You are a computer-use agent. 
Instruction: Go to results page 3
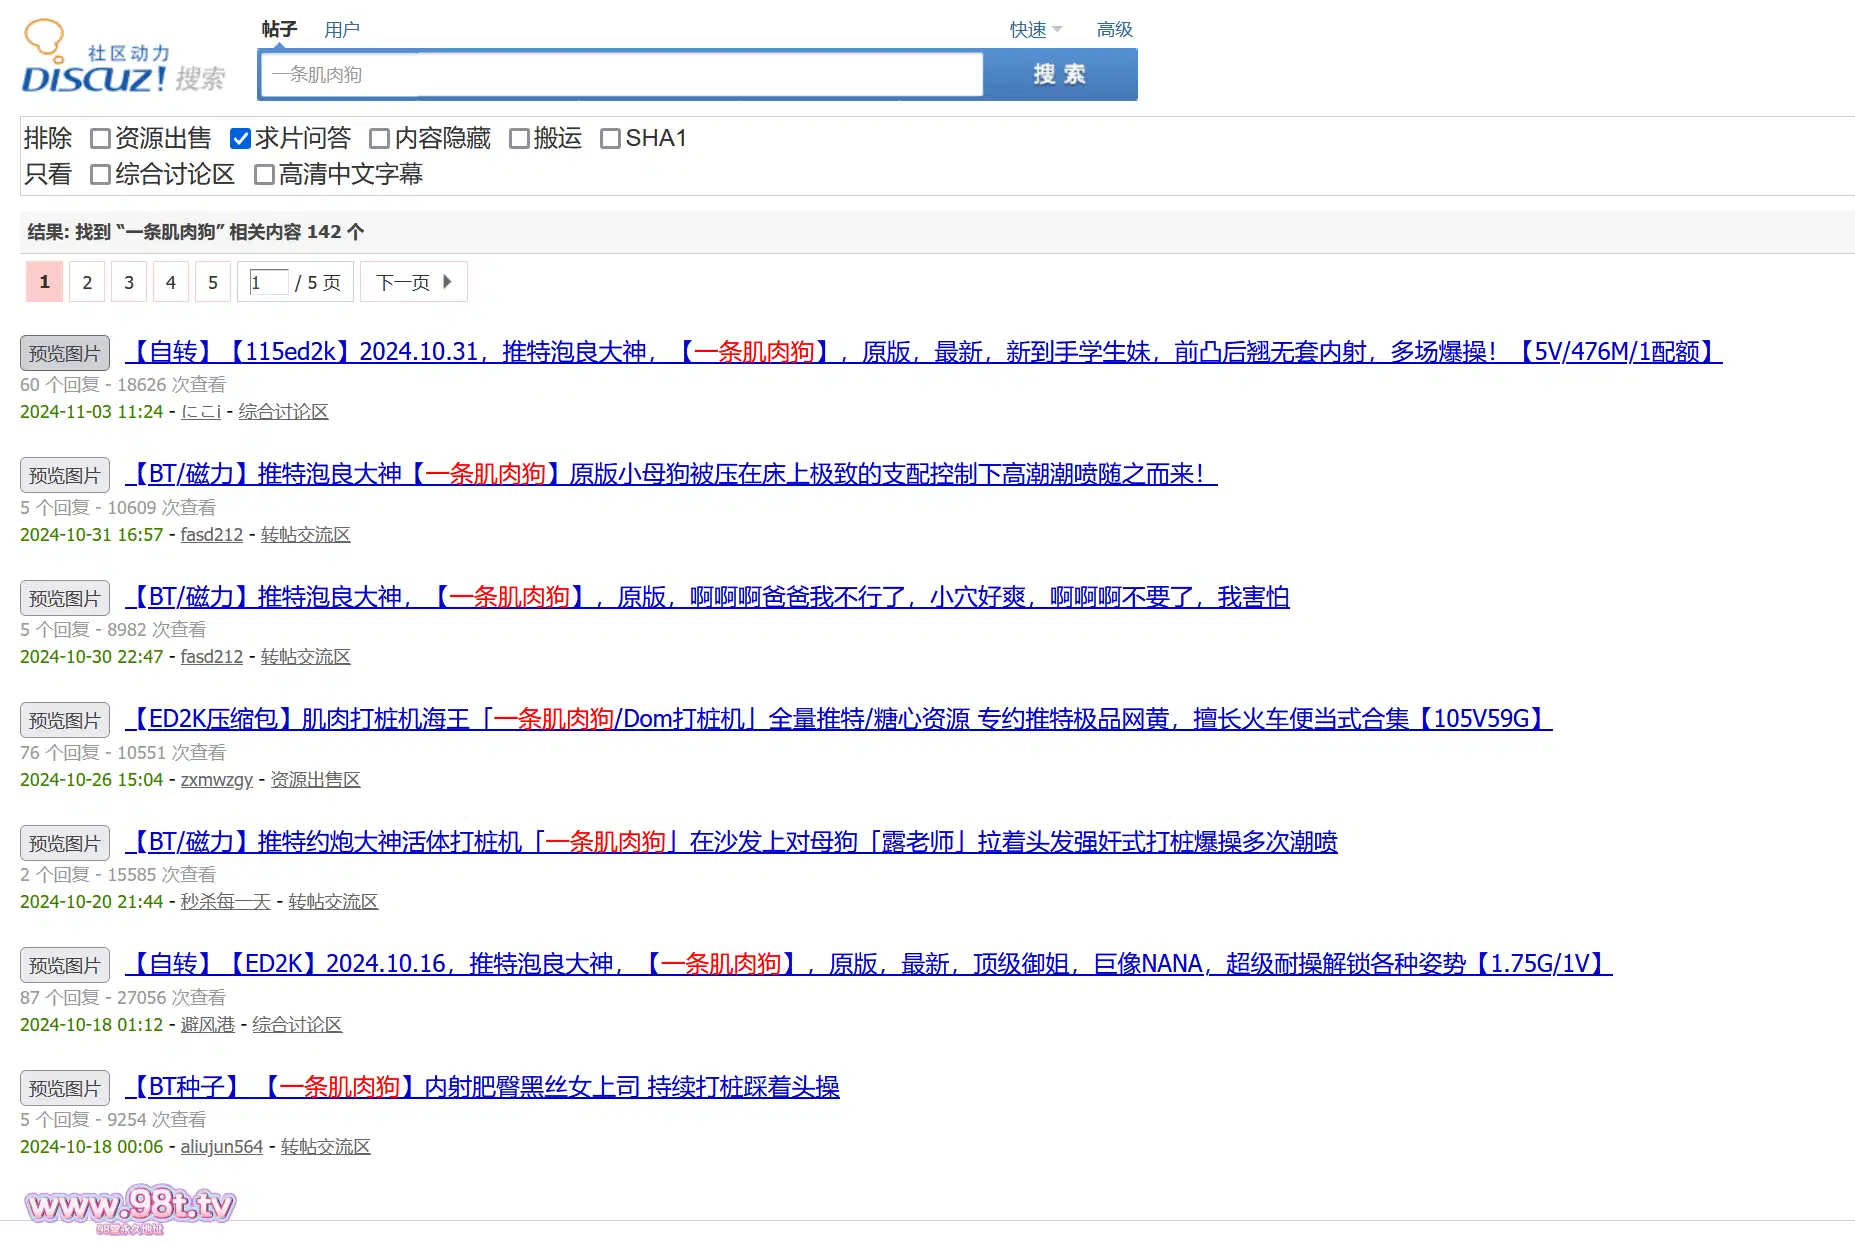[129, 282]
